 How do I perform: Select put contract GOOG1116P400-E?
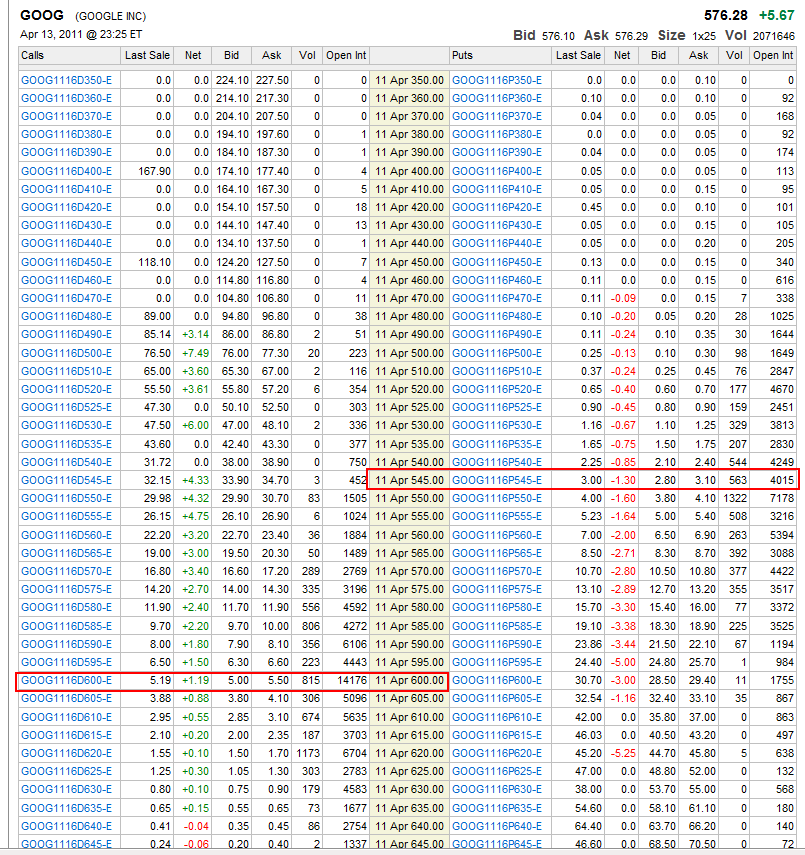coord(497,171)
